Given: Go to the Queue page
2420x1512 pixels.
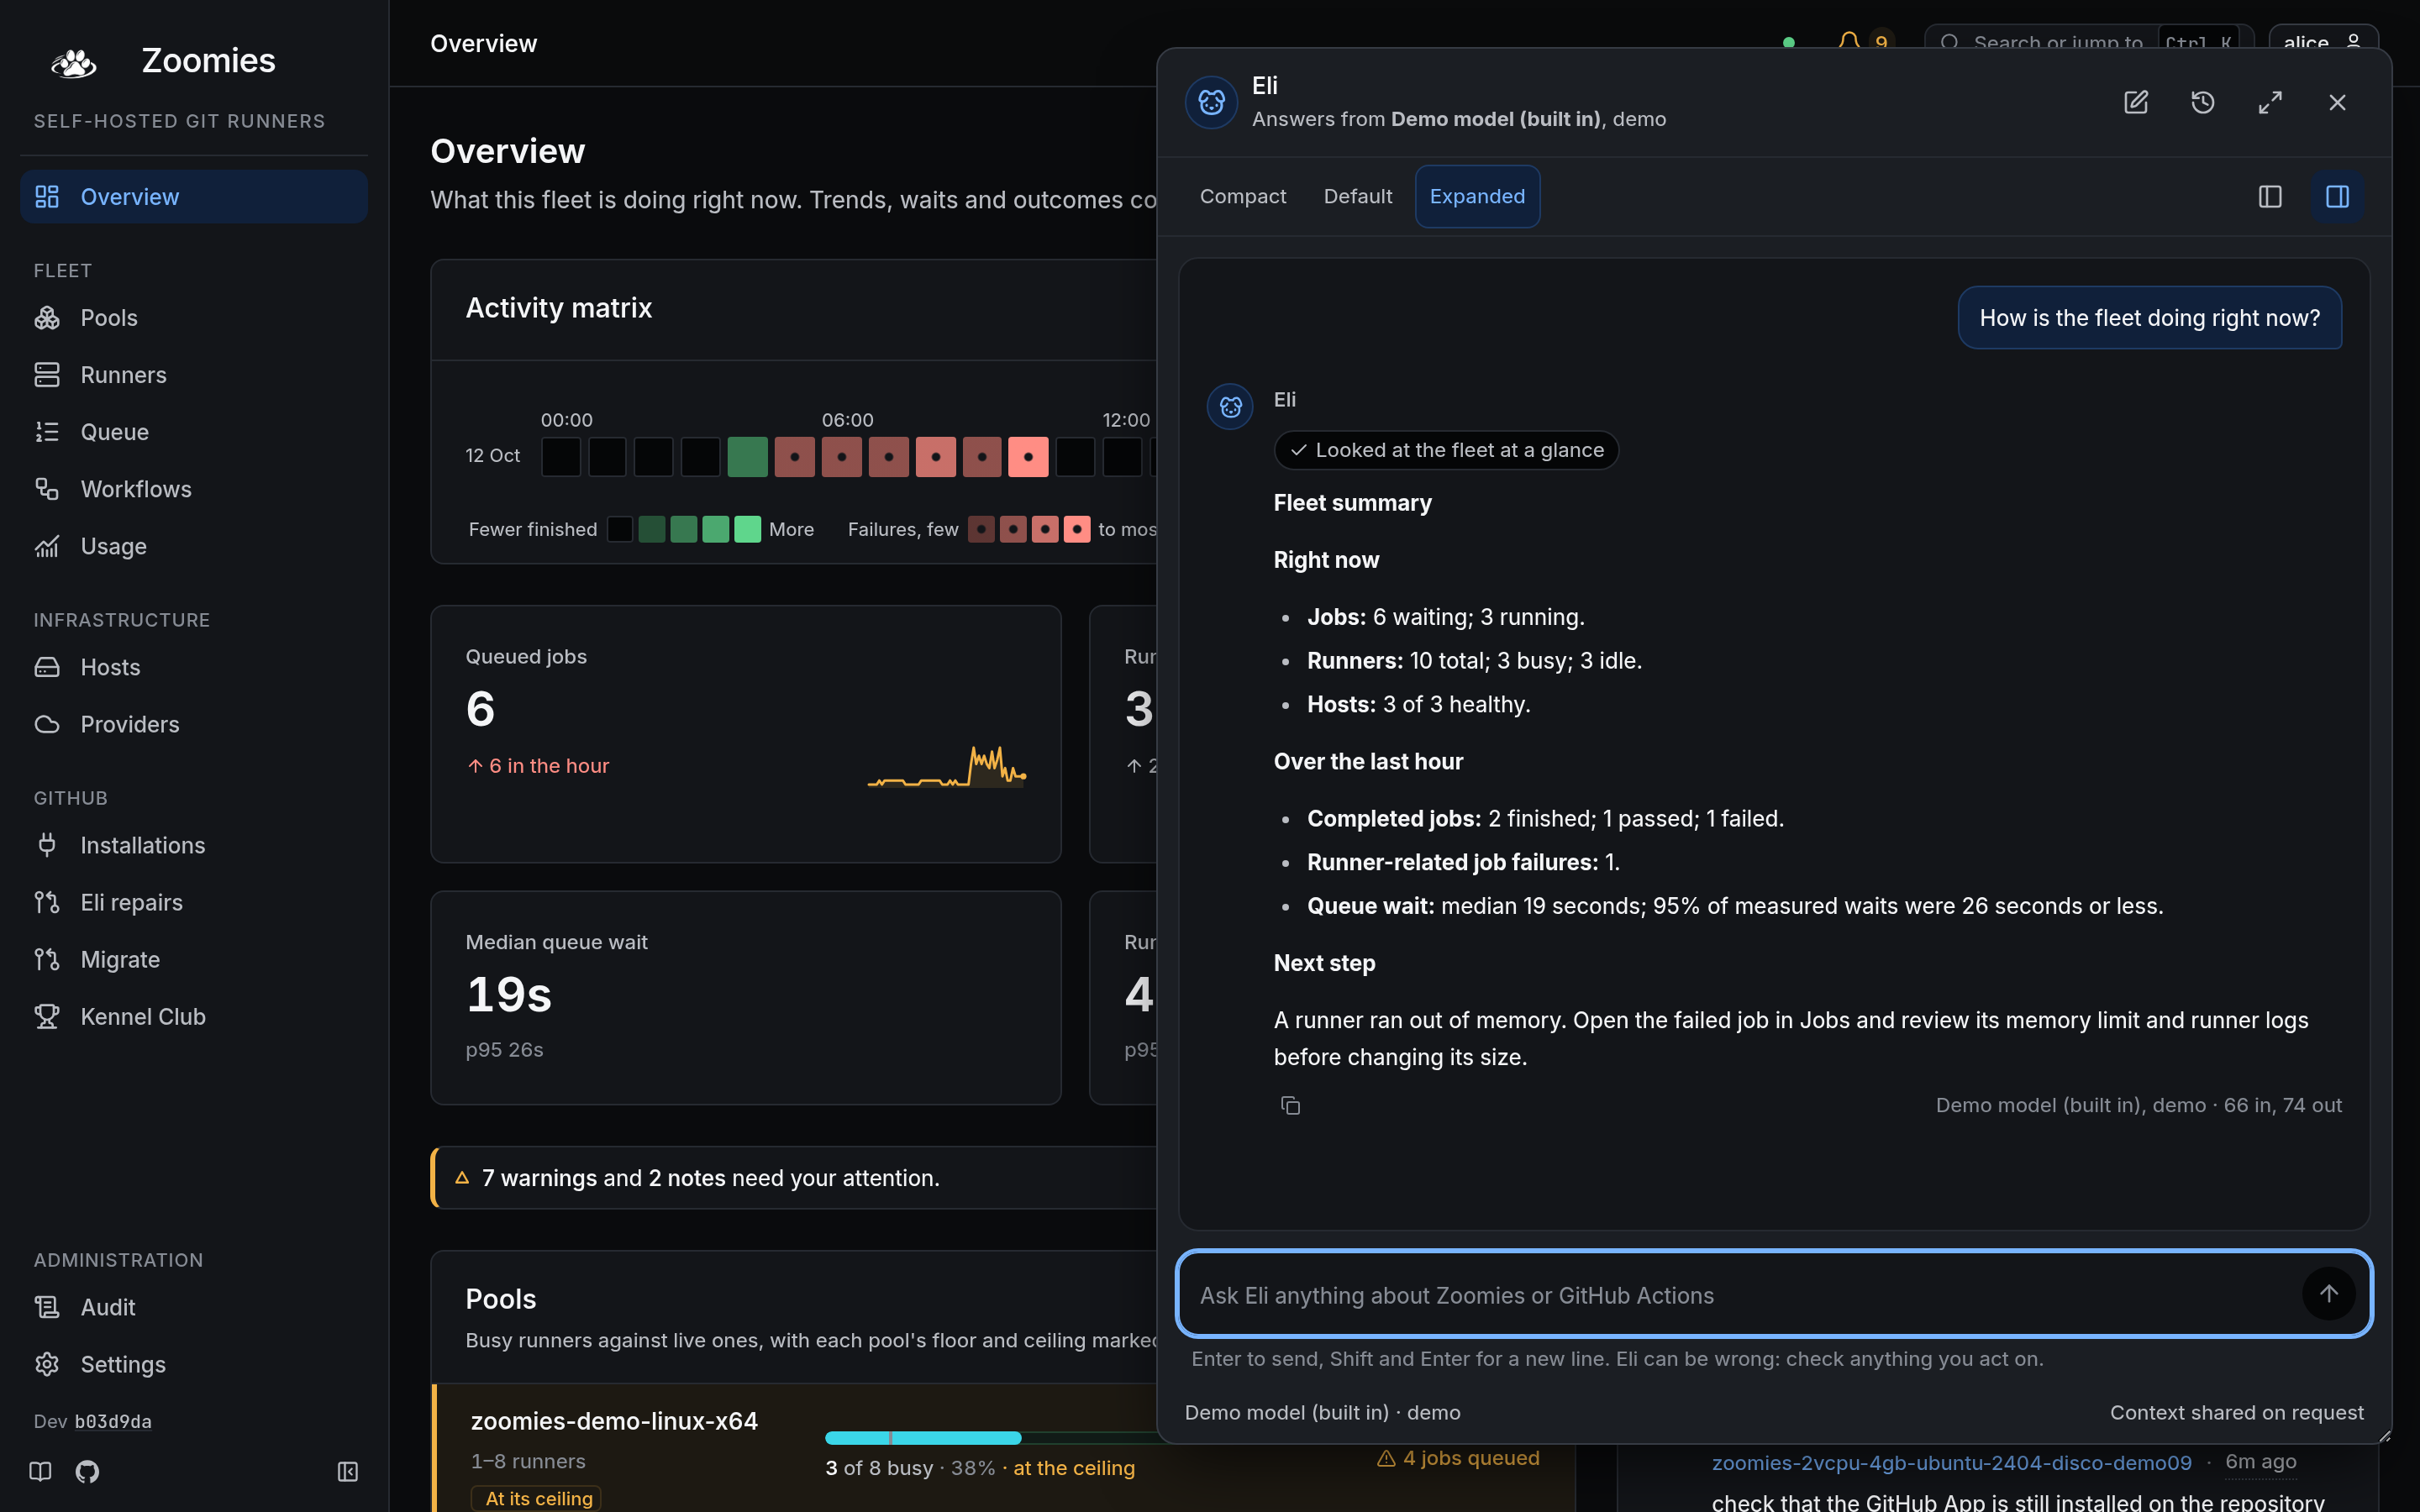Looking at the screenshot, I should coord(193,432).
